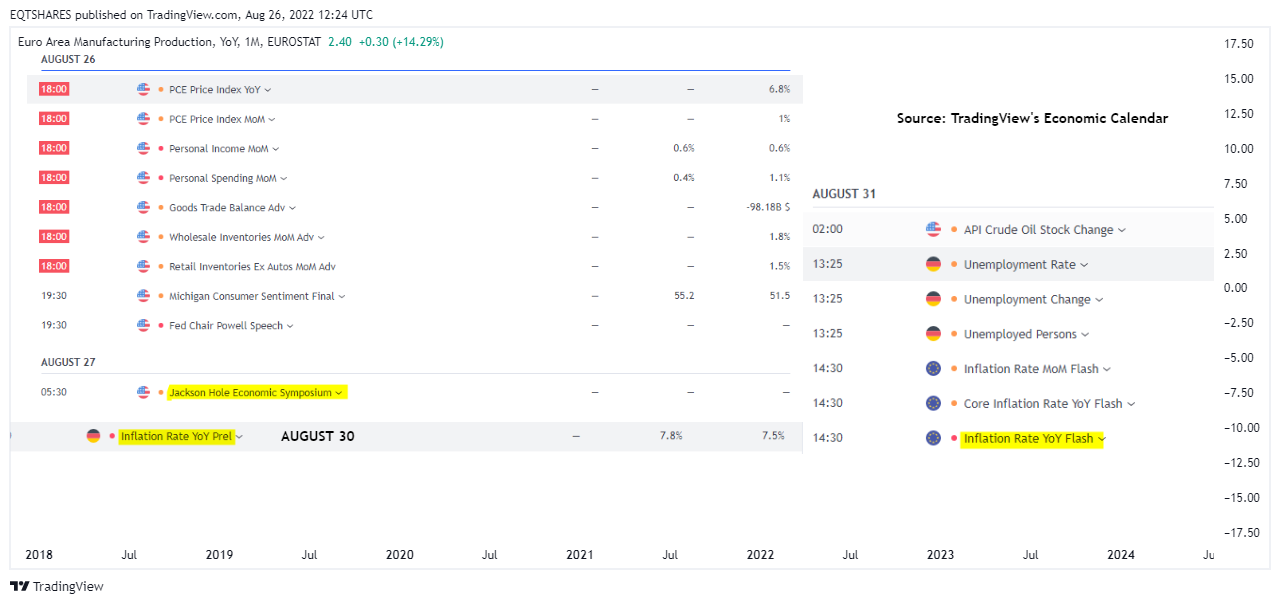Open the Retail Inventories Ex Autos MoM Adv event
1280x604 pixels.
252,266
